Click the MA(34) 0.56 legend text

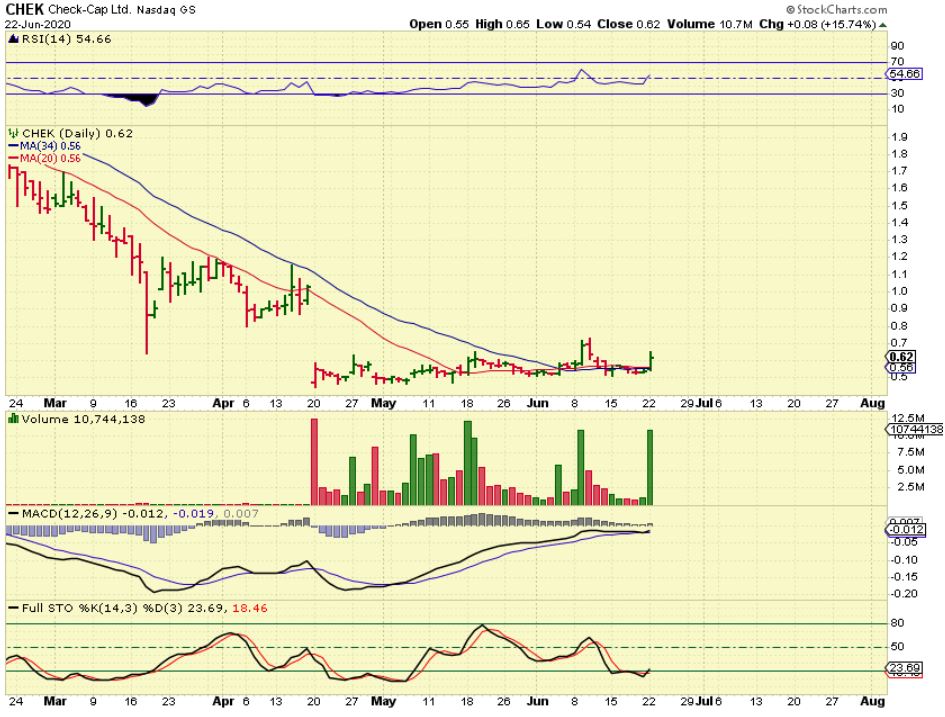50,146
